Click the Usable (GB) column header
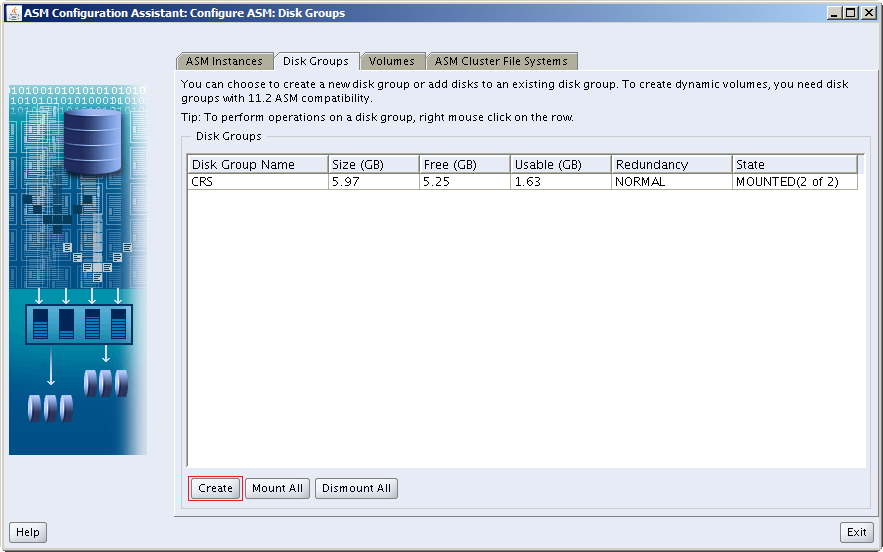Viewport: 883px width, 552px height. click(560, 165)
